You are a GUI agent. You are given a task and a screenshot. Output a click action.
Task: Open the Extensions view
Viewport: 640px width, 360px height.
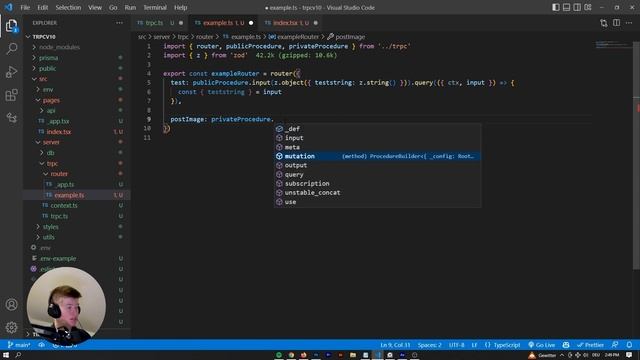[11, 95]
